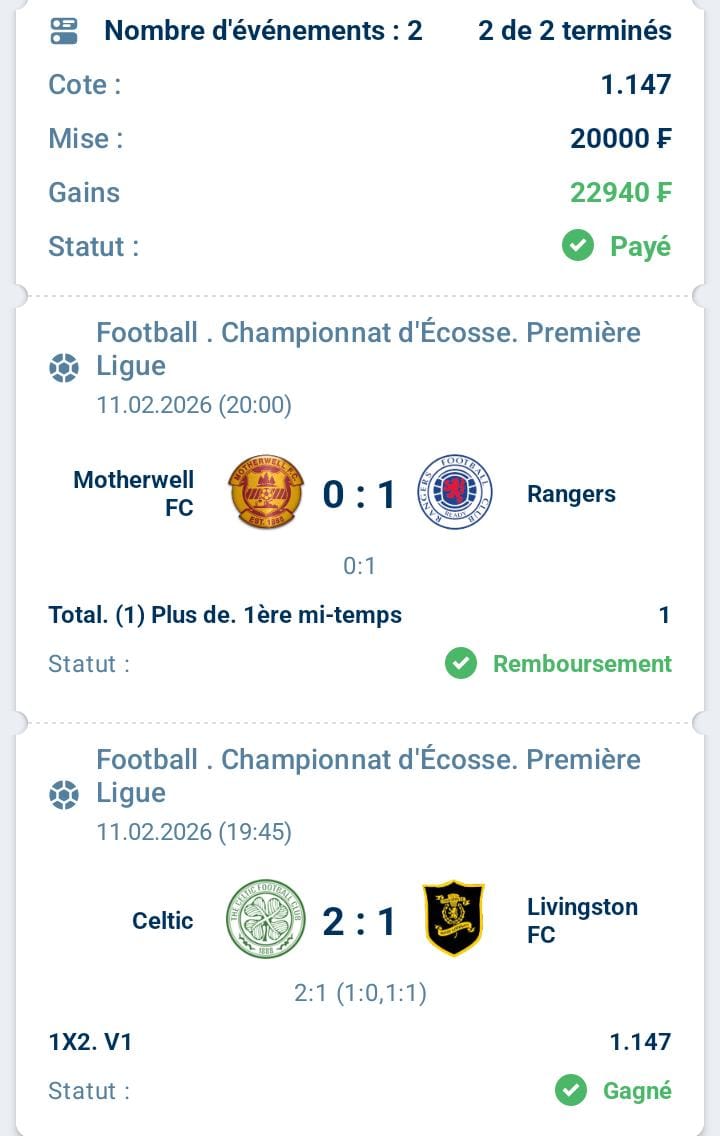The image size is (720, 1136).
Task: Click the green checkmark next to Gagné
Action: tap(571, 1090)
